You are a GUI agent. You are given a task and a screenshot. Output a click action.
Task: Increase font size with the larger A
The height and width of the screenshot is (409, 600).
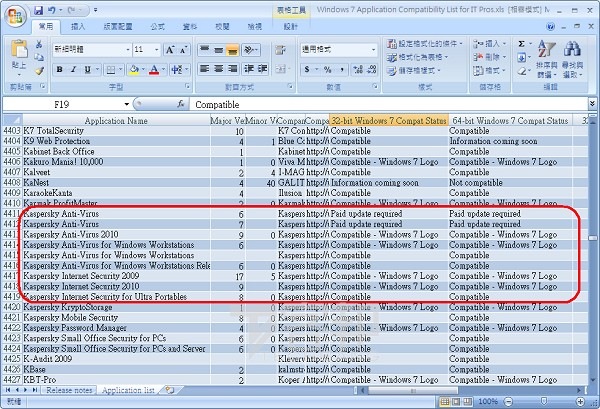170,50
